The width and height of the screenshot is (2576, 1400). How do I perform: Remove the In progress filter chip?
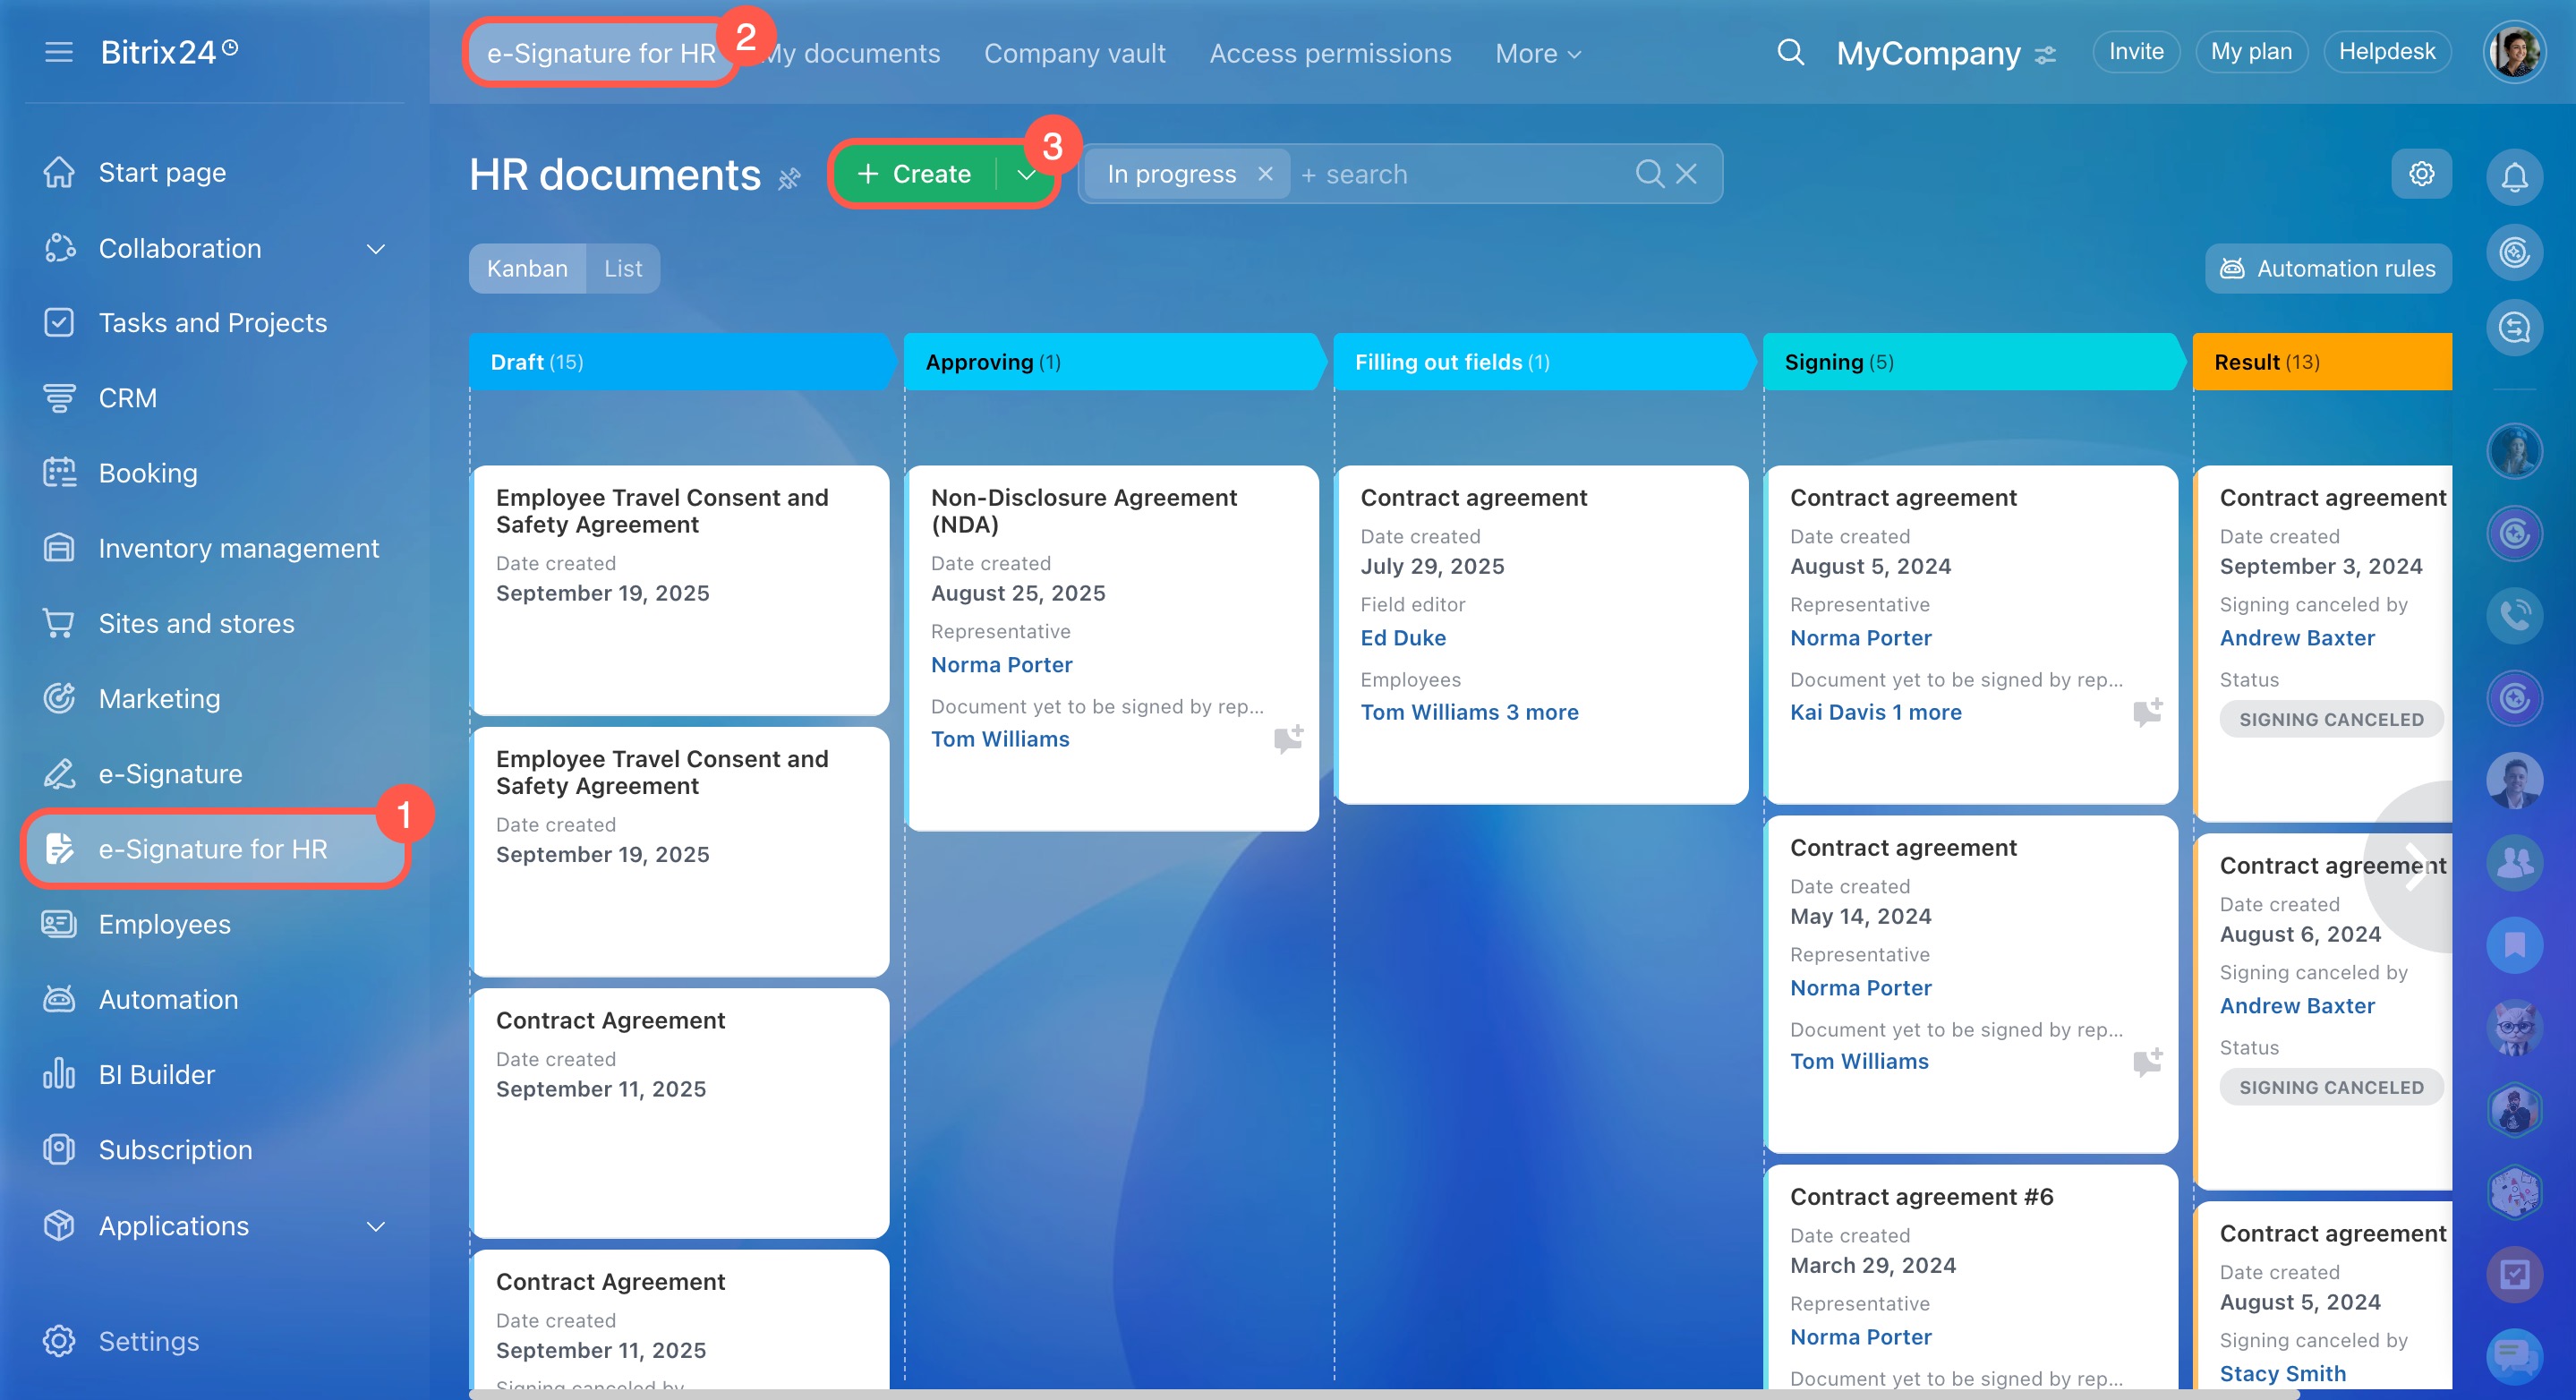(1265, 174)
